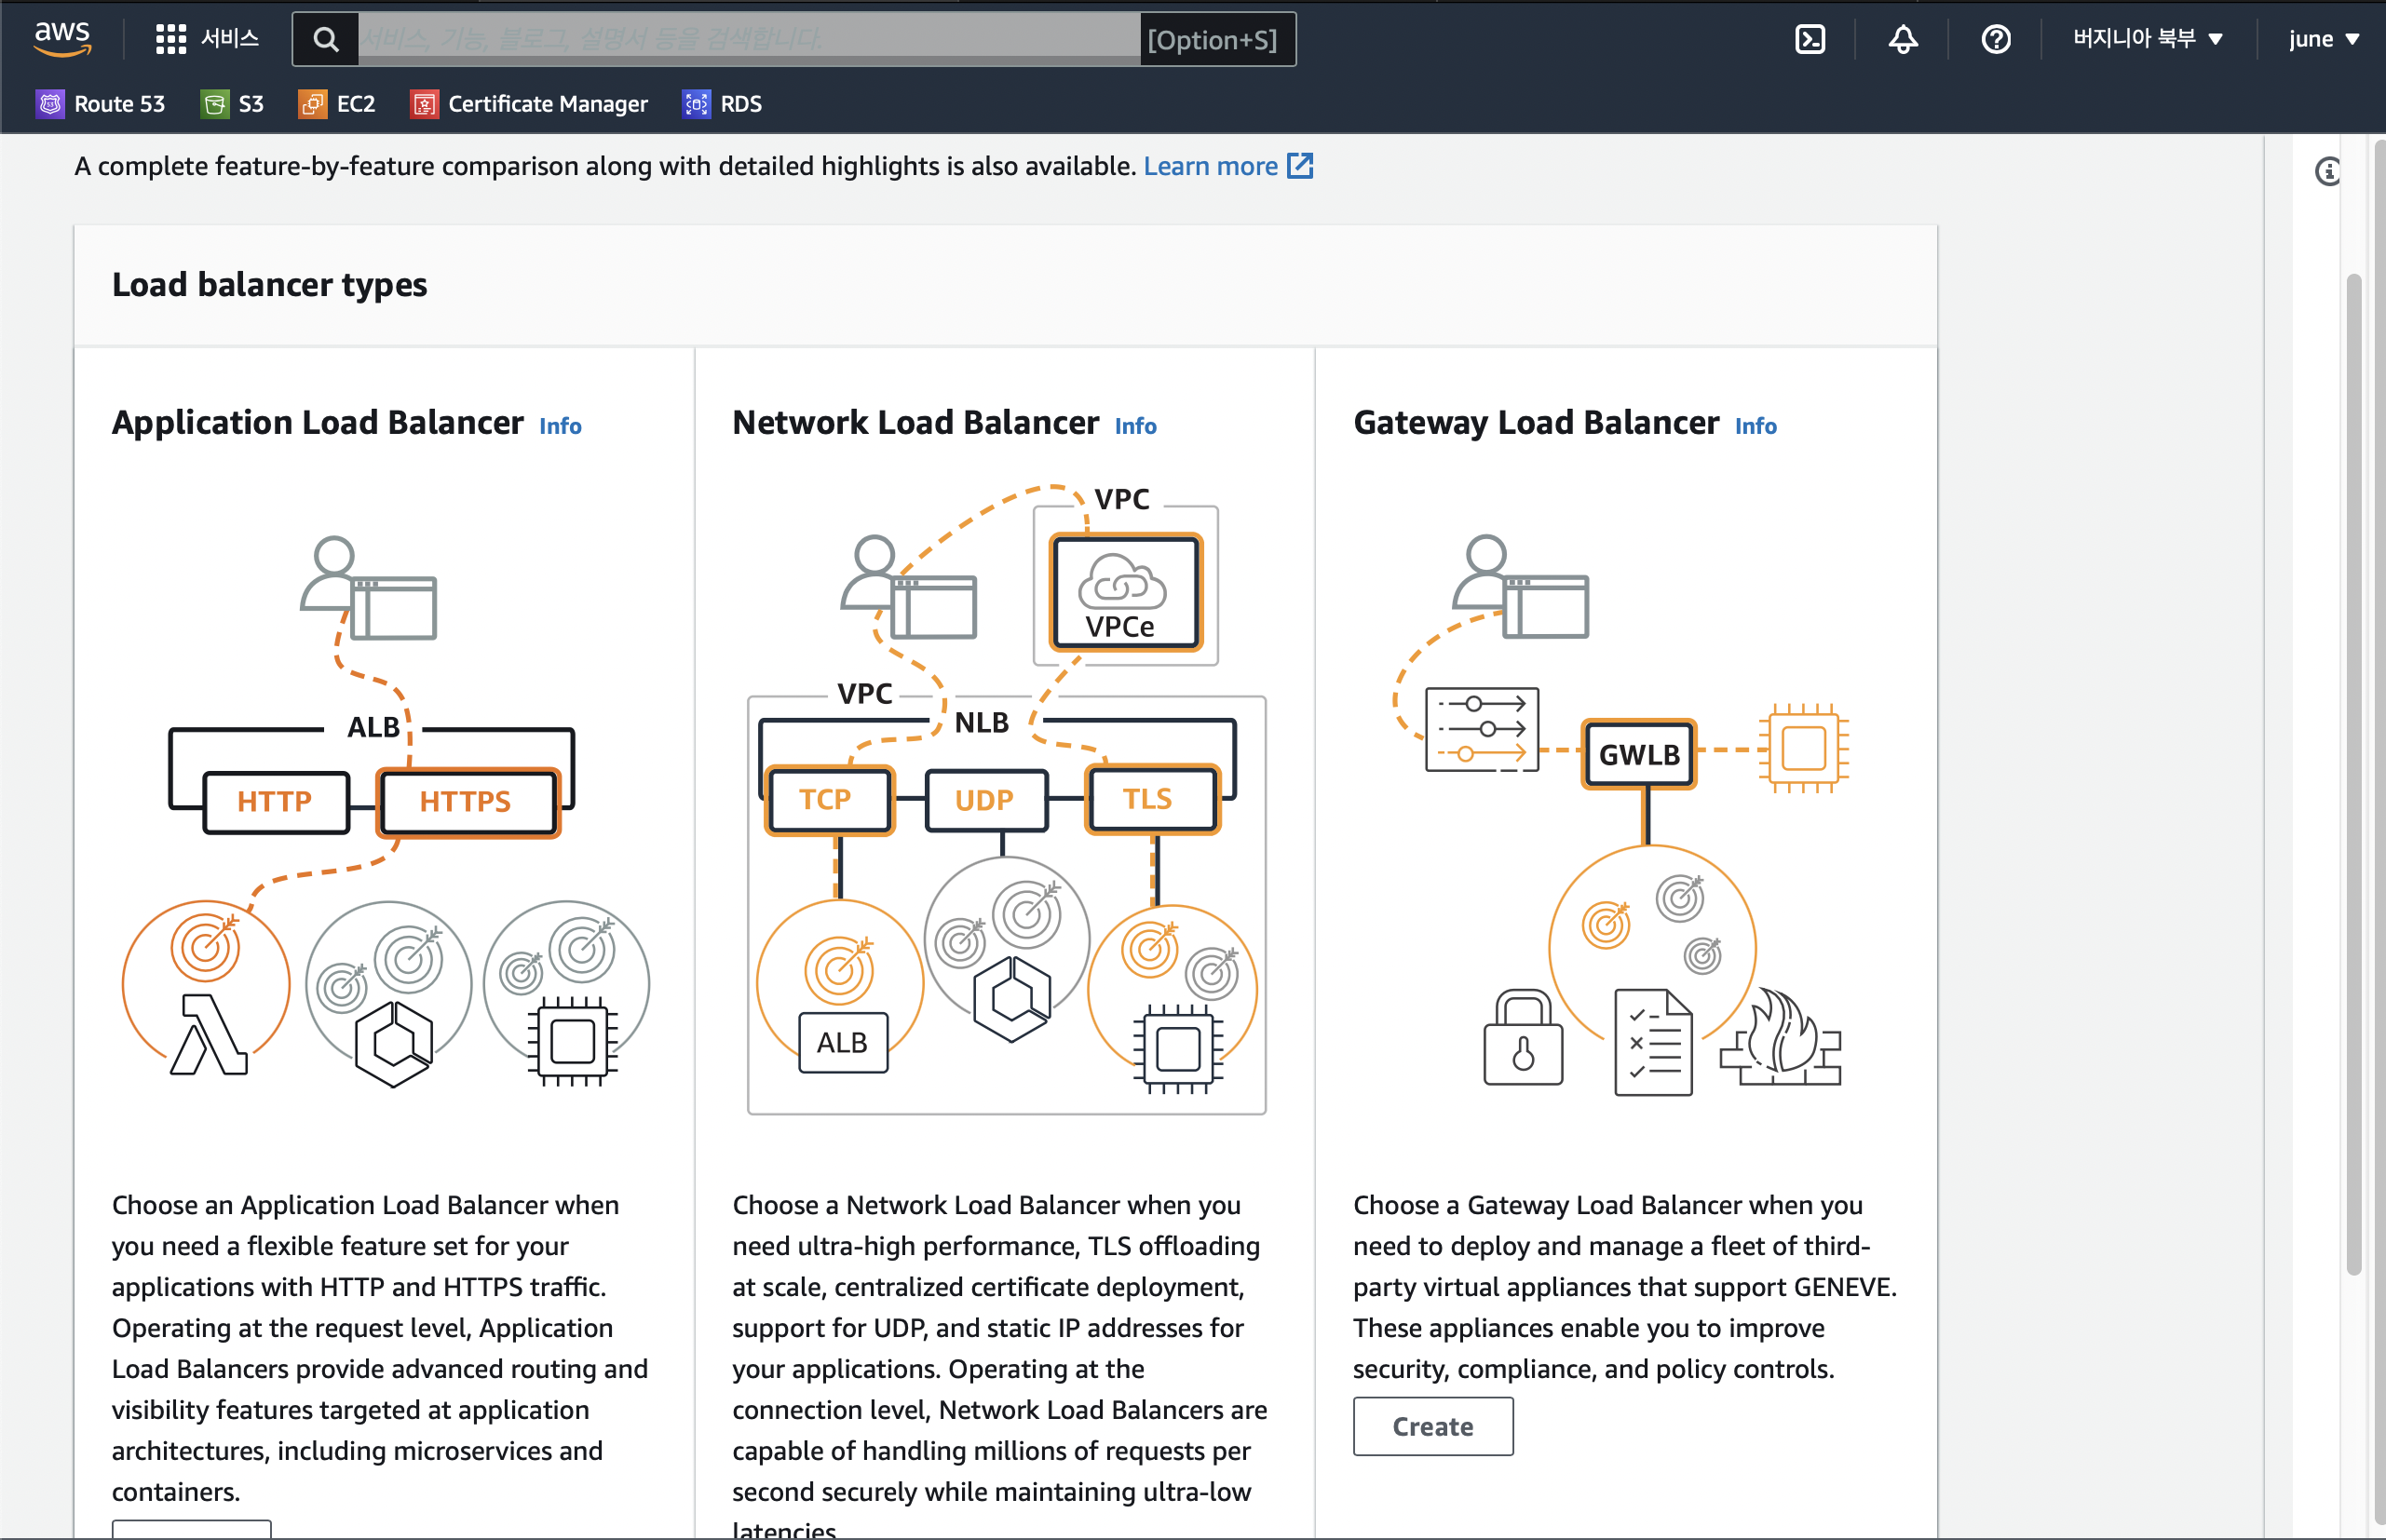Click the Load balancer types heading
This screenshot has width=2386, height=1540.
[269, 285]
